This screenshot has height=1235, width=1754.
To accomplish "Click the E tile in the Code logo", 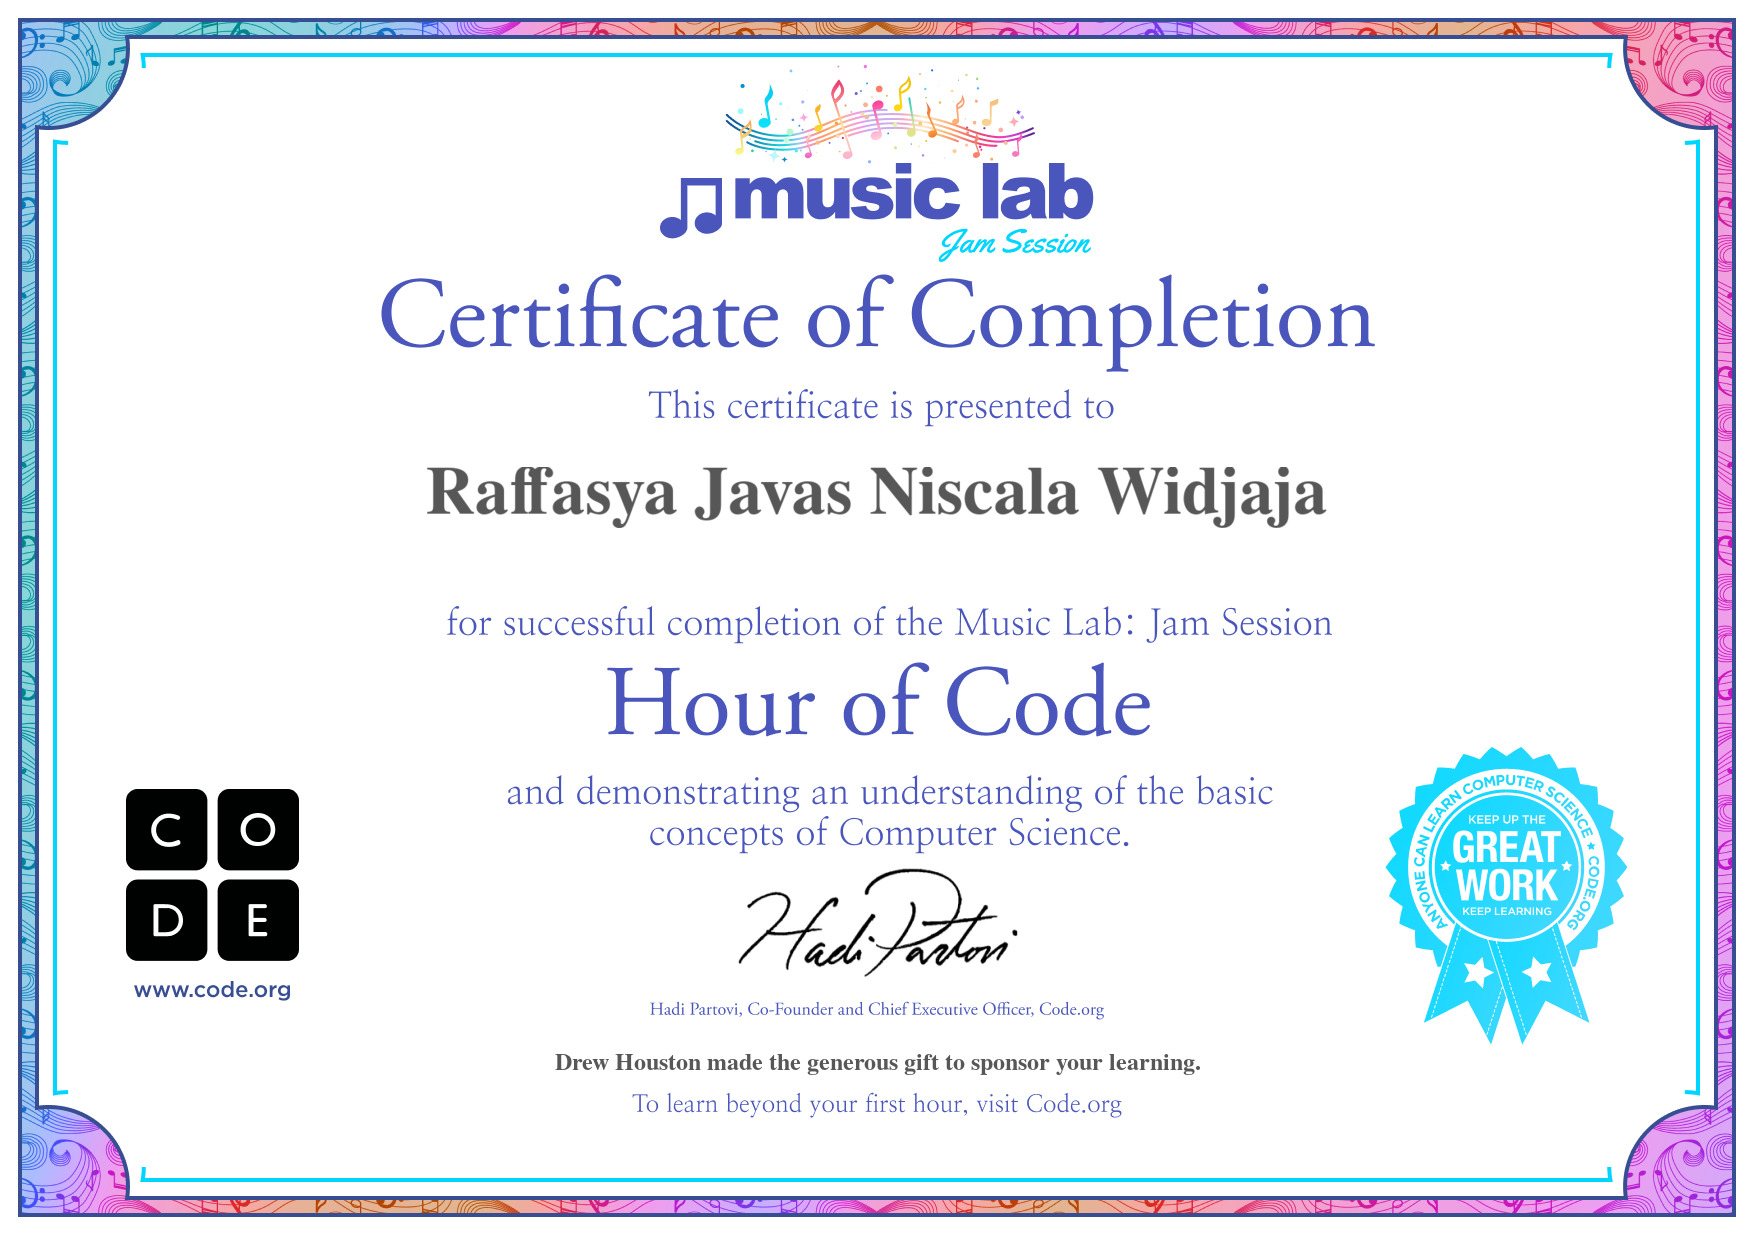I will click(x=258, y=920).
